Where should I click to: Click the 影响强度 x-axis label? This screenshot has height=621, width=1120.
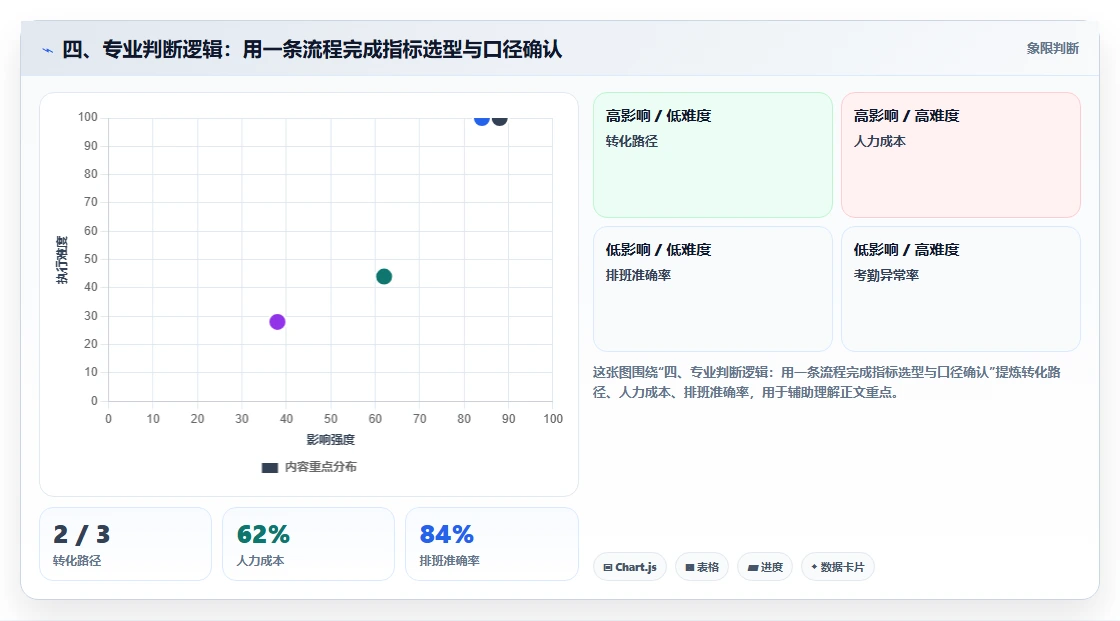(x=331, y=439)
